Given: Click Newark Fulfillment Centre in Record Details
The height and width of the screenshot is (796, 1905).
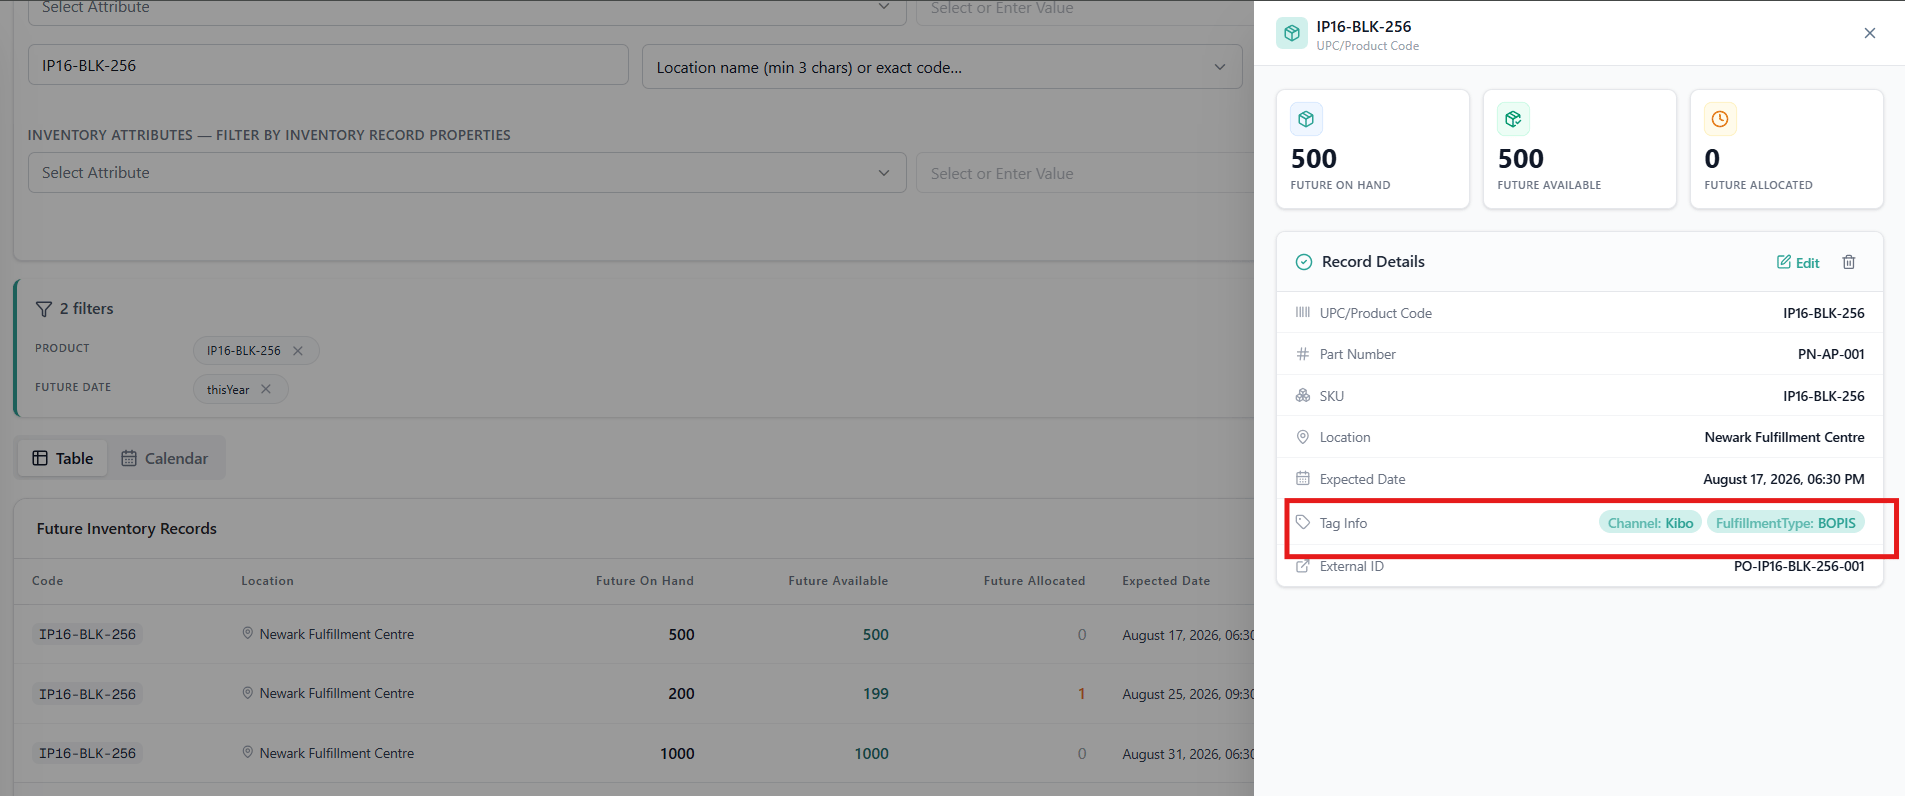Looking at the screenshot, I should pos(1784,437).
